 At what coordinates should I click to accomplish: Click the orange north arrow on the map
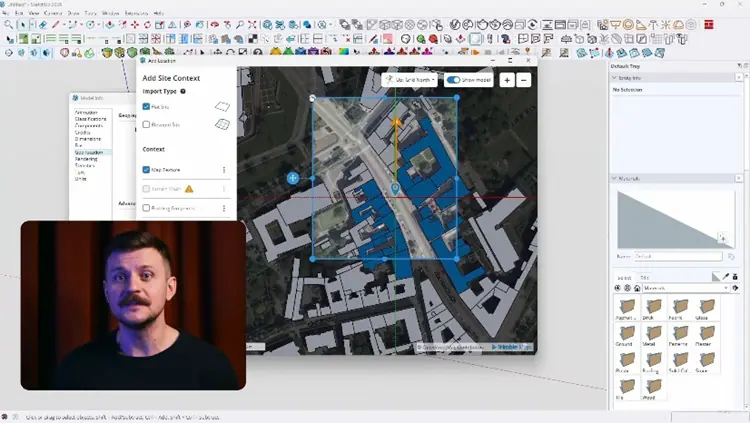(x=396, y=122)
